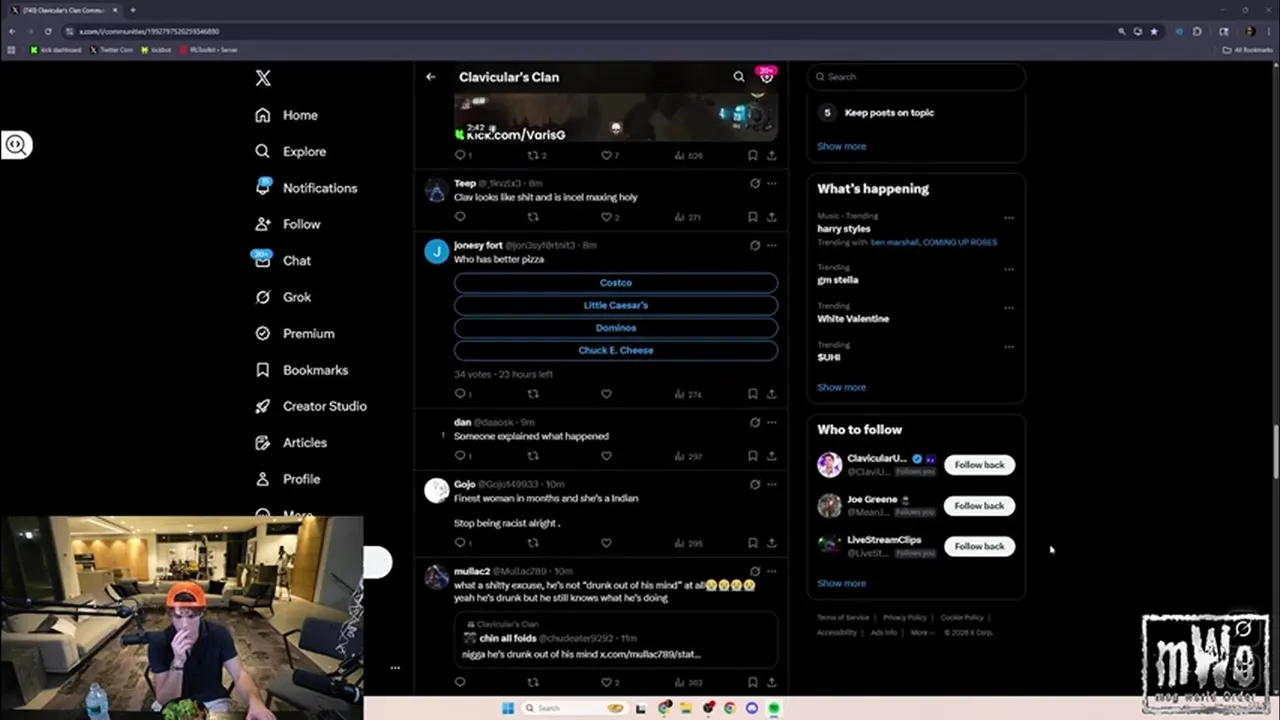The height and width of the screenshot is (720, 1280).
Task: Reply to Gojo's post
Action: point(460,543)
